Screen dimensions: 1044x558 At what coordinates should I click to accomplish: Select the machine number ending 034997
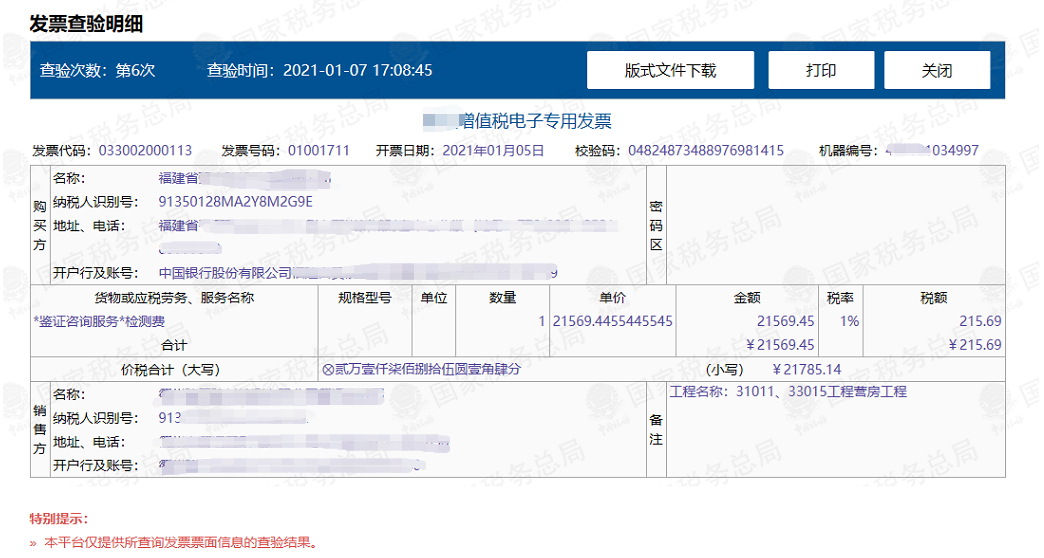point(932,150)
